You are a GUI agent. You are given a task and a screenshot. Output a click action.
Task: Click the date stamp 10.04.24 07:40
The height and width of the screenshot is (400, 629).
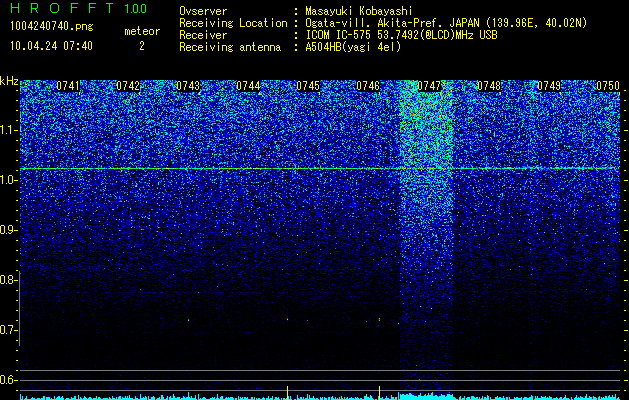pos(51,46)
